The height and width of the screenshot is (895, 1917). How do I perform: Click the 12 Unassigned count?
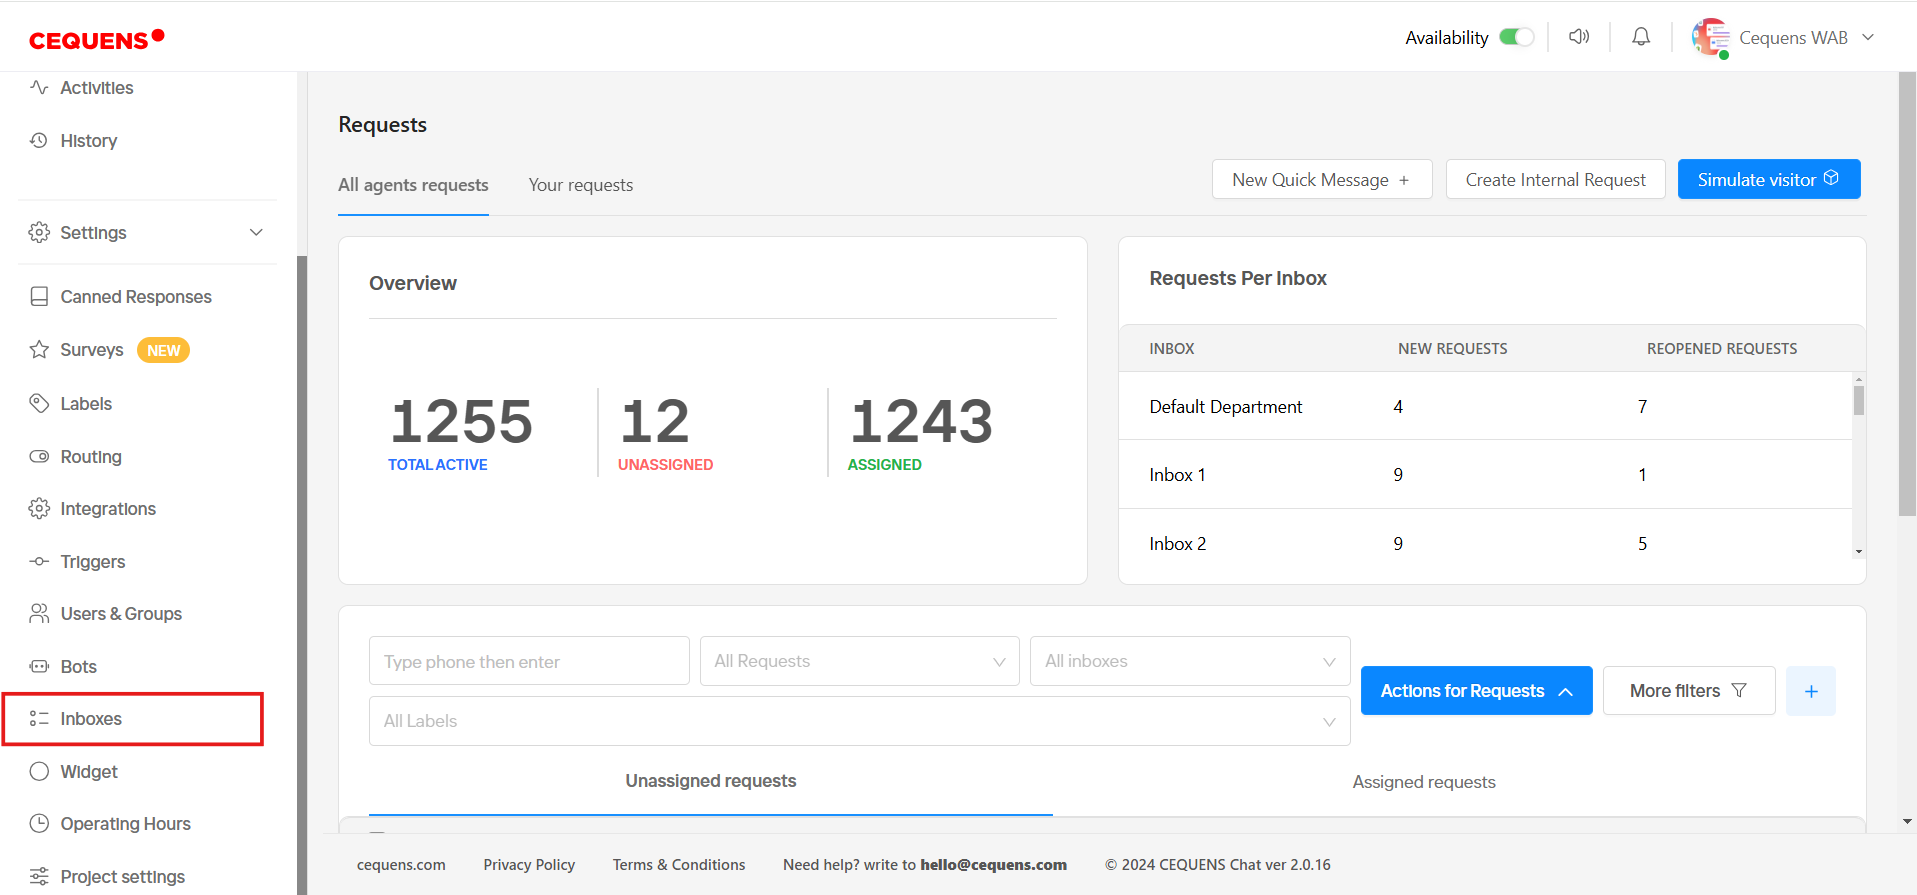pos(655,421)
